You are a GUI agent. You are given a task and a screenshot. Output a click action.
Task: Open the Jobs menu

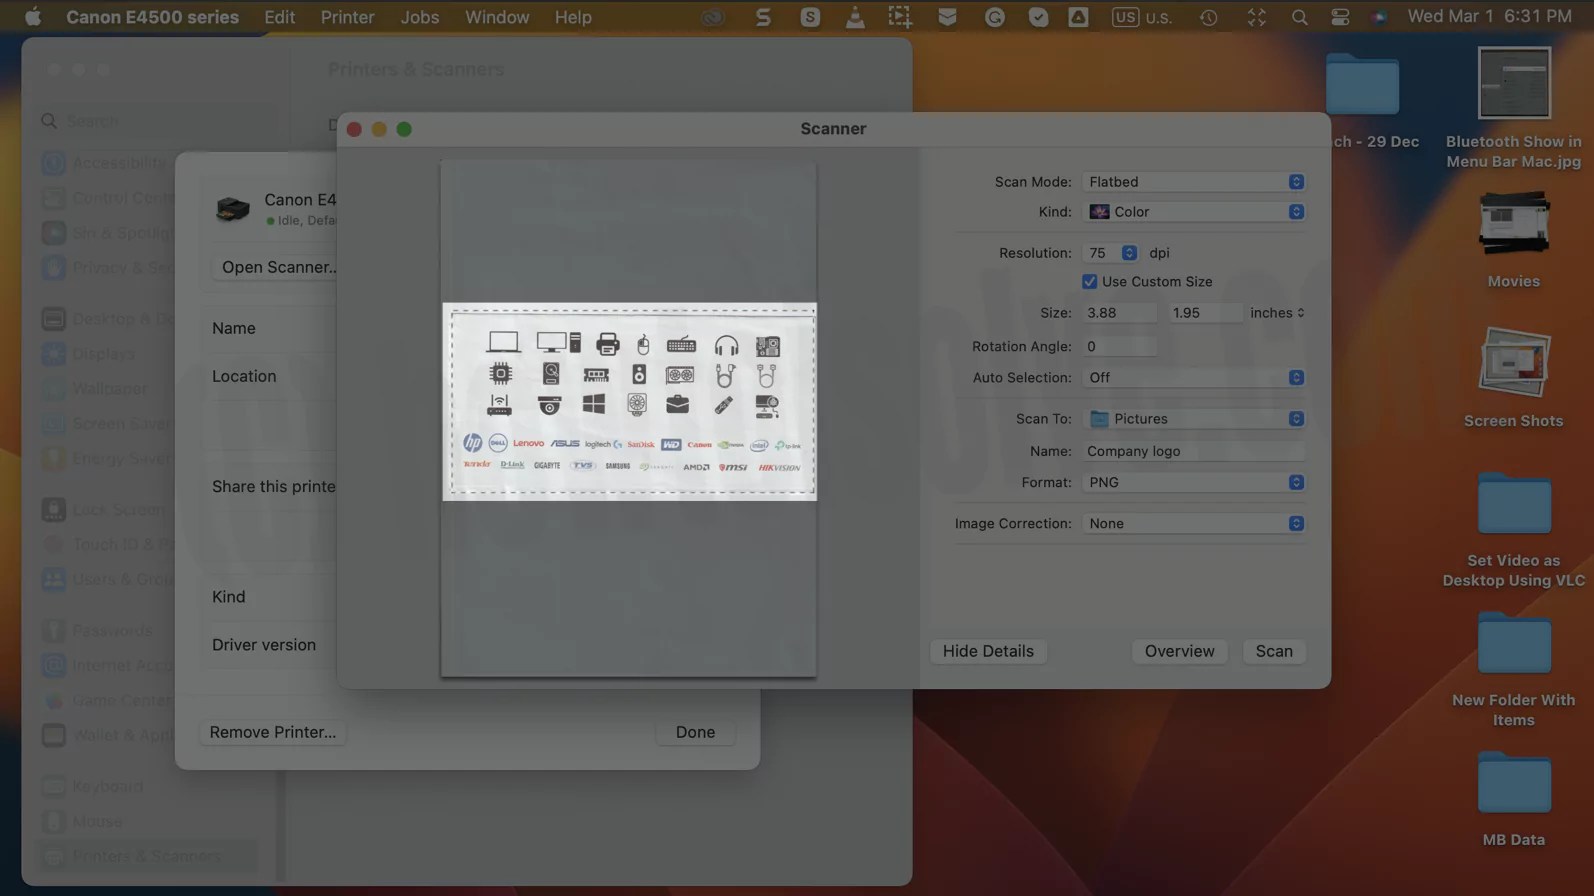(x=419, y=17)
